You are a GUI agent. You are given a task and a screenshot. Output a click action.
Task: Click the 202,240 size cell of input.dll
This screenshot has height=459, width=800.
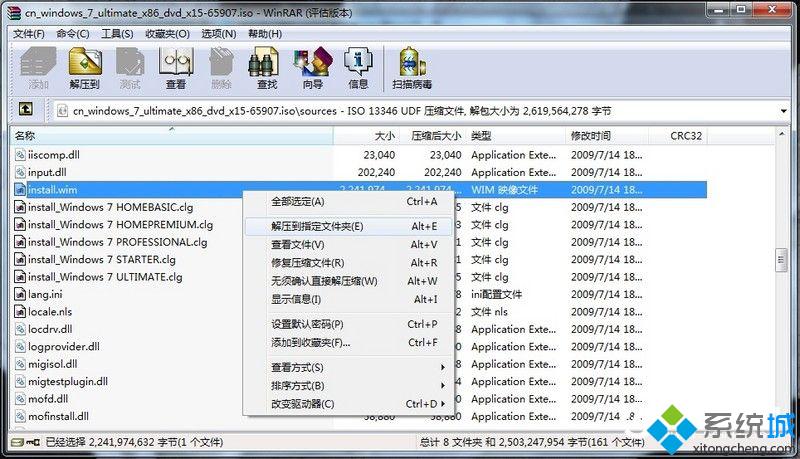(x=376, y=172)
